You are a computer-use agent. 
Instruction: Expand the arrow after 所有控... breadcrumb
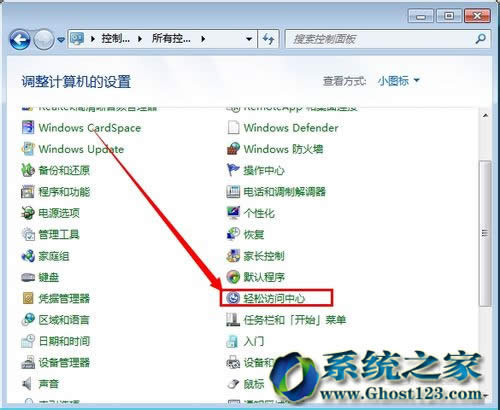click(203, 39)
